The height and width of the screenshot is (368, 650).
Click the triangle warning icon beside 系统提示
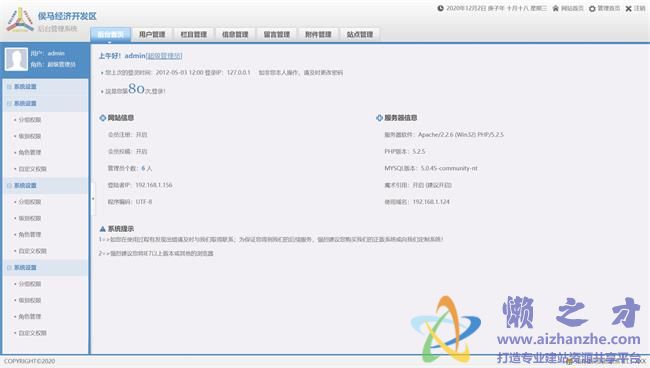click(102, 229)
